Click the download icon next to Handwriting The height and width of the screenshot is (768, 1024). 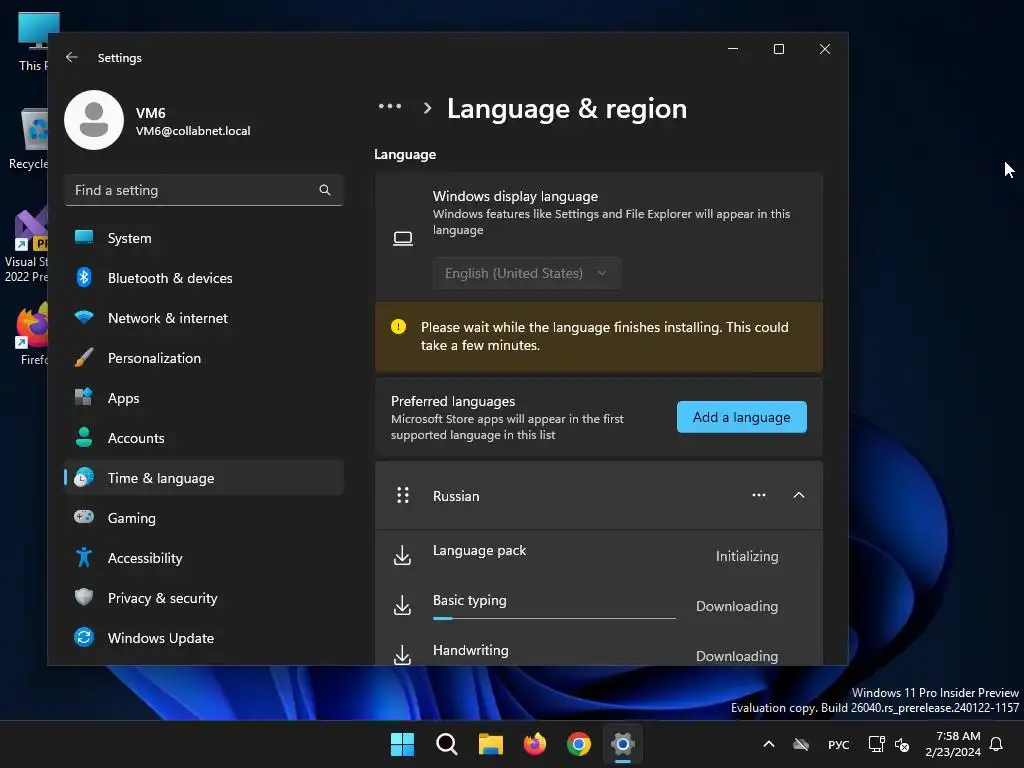402,654
